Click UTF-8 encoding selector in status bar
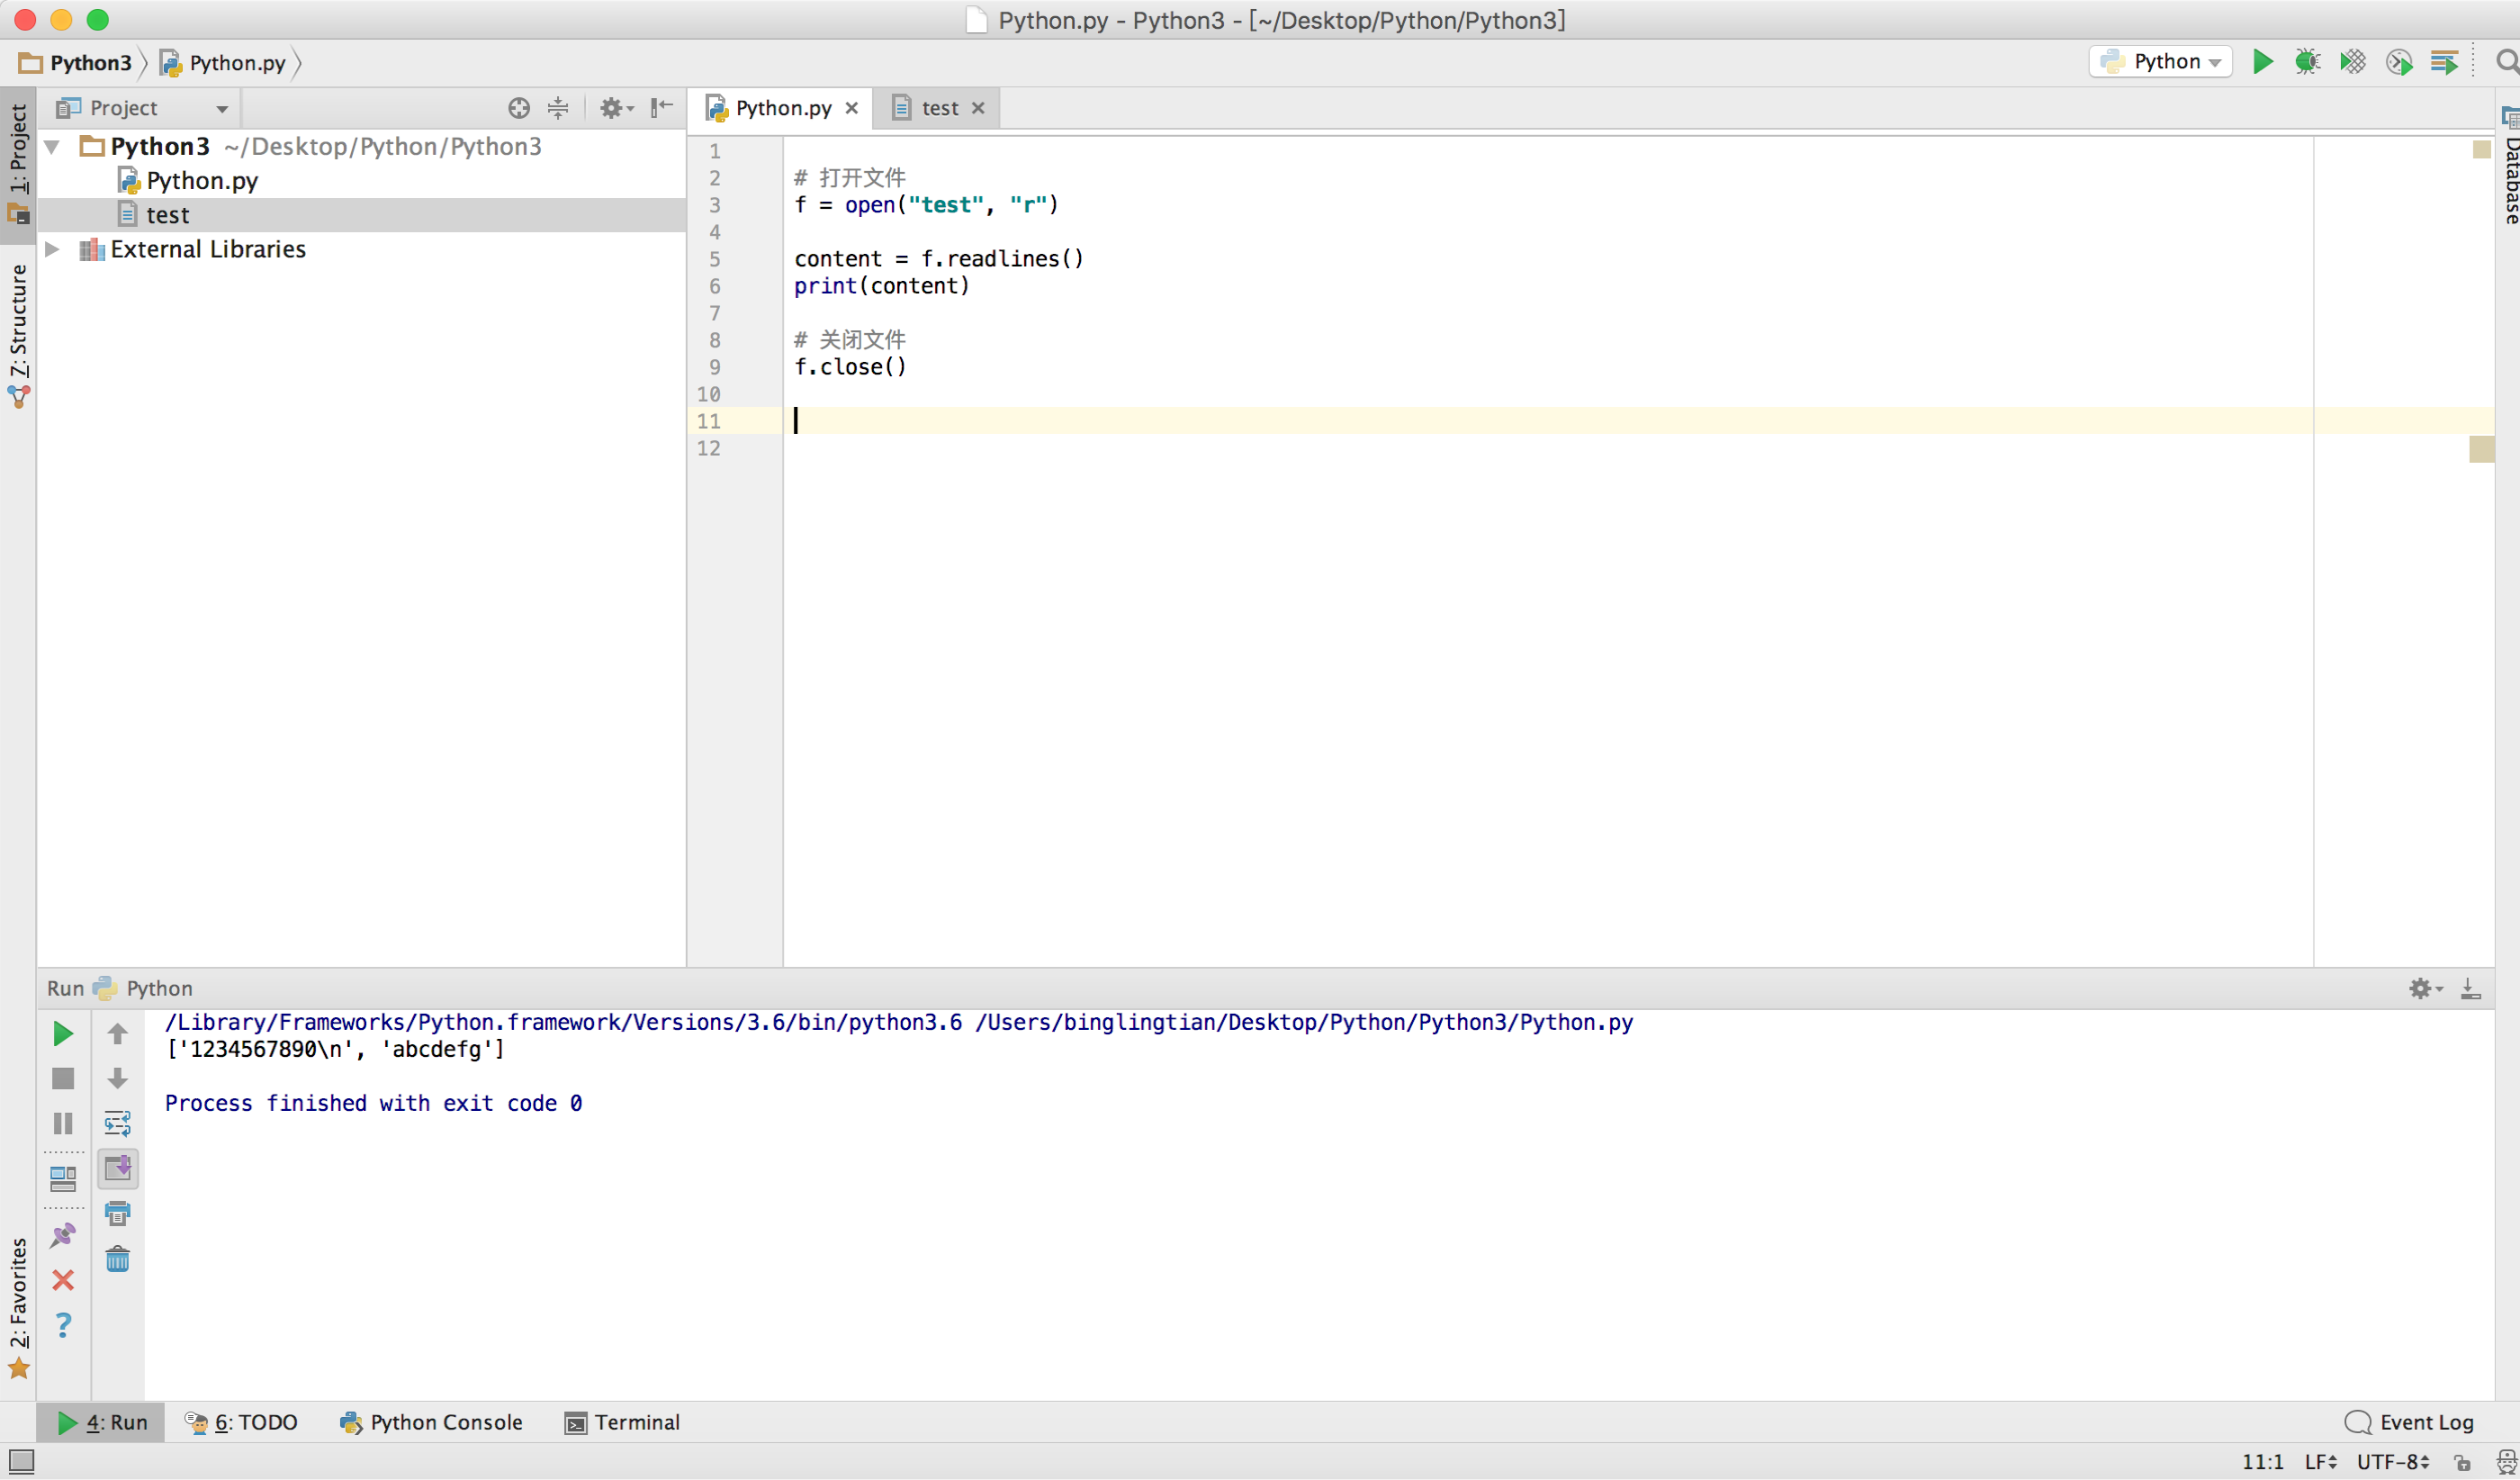This screenshot has width=2520, height=1480. pyautogui.click(x=2392, y=1462)
